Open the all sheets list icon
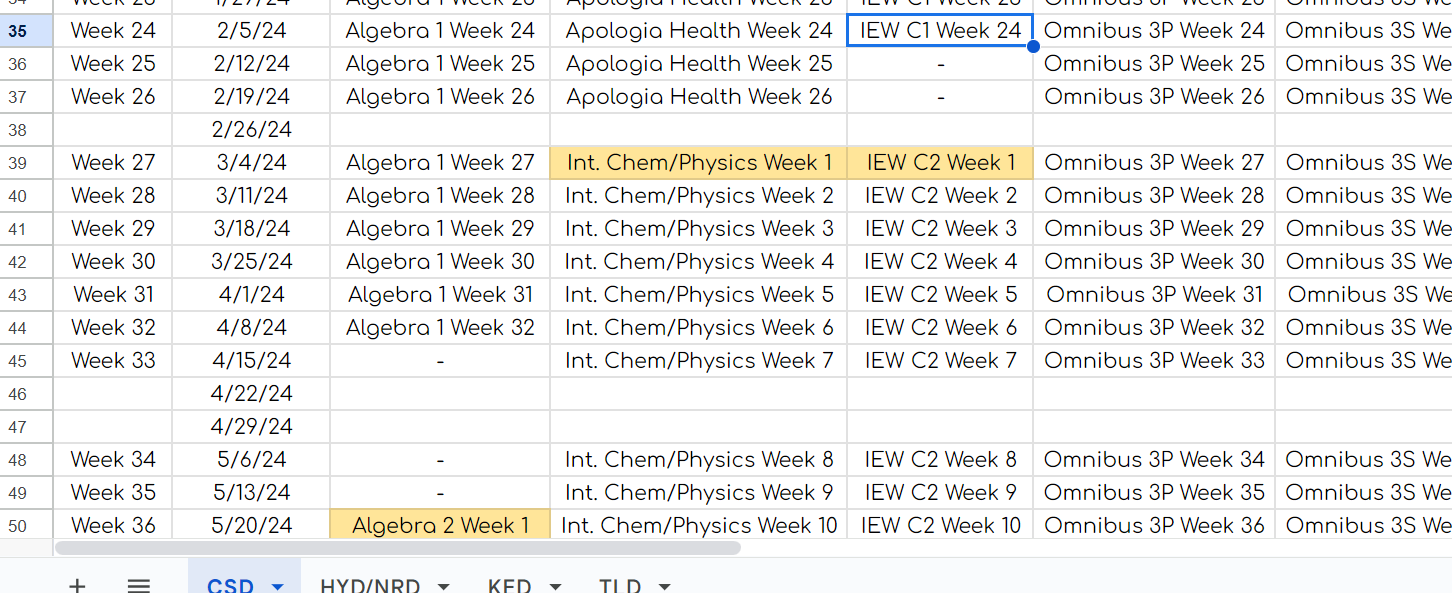The image size is (1452, 593). [139, 585]
